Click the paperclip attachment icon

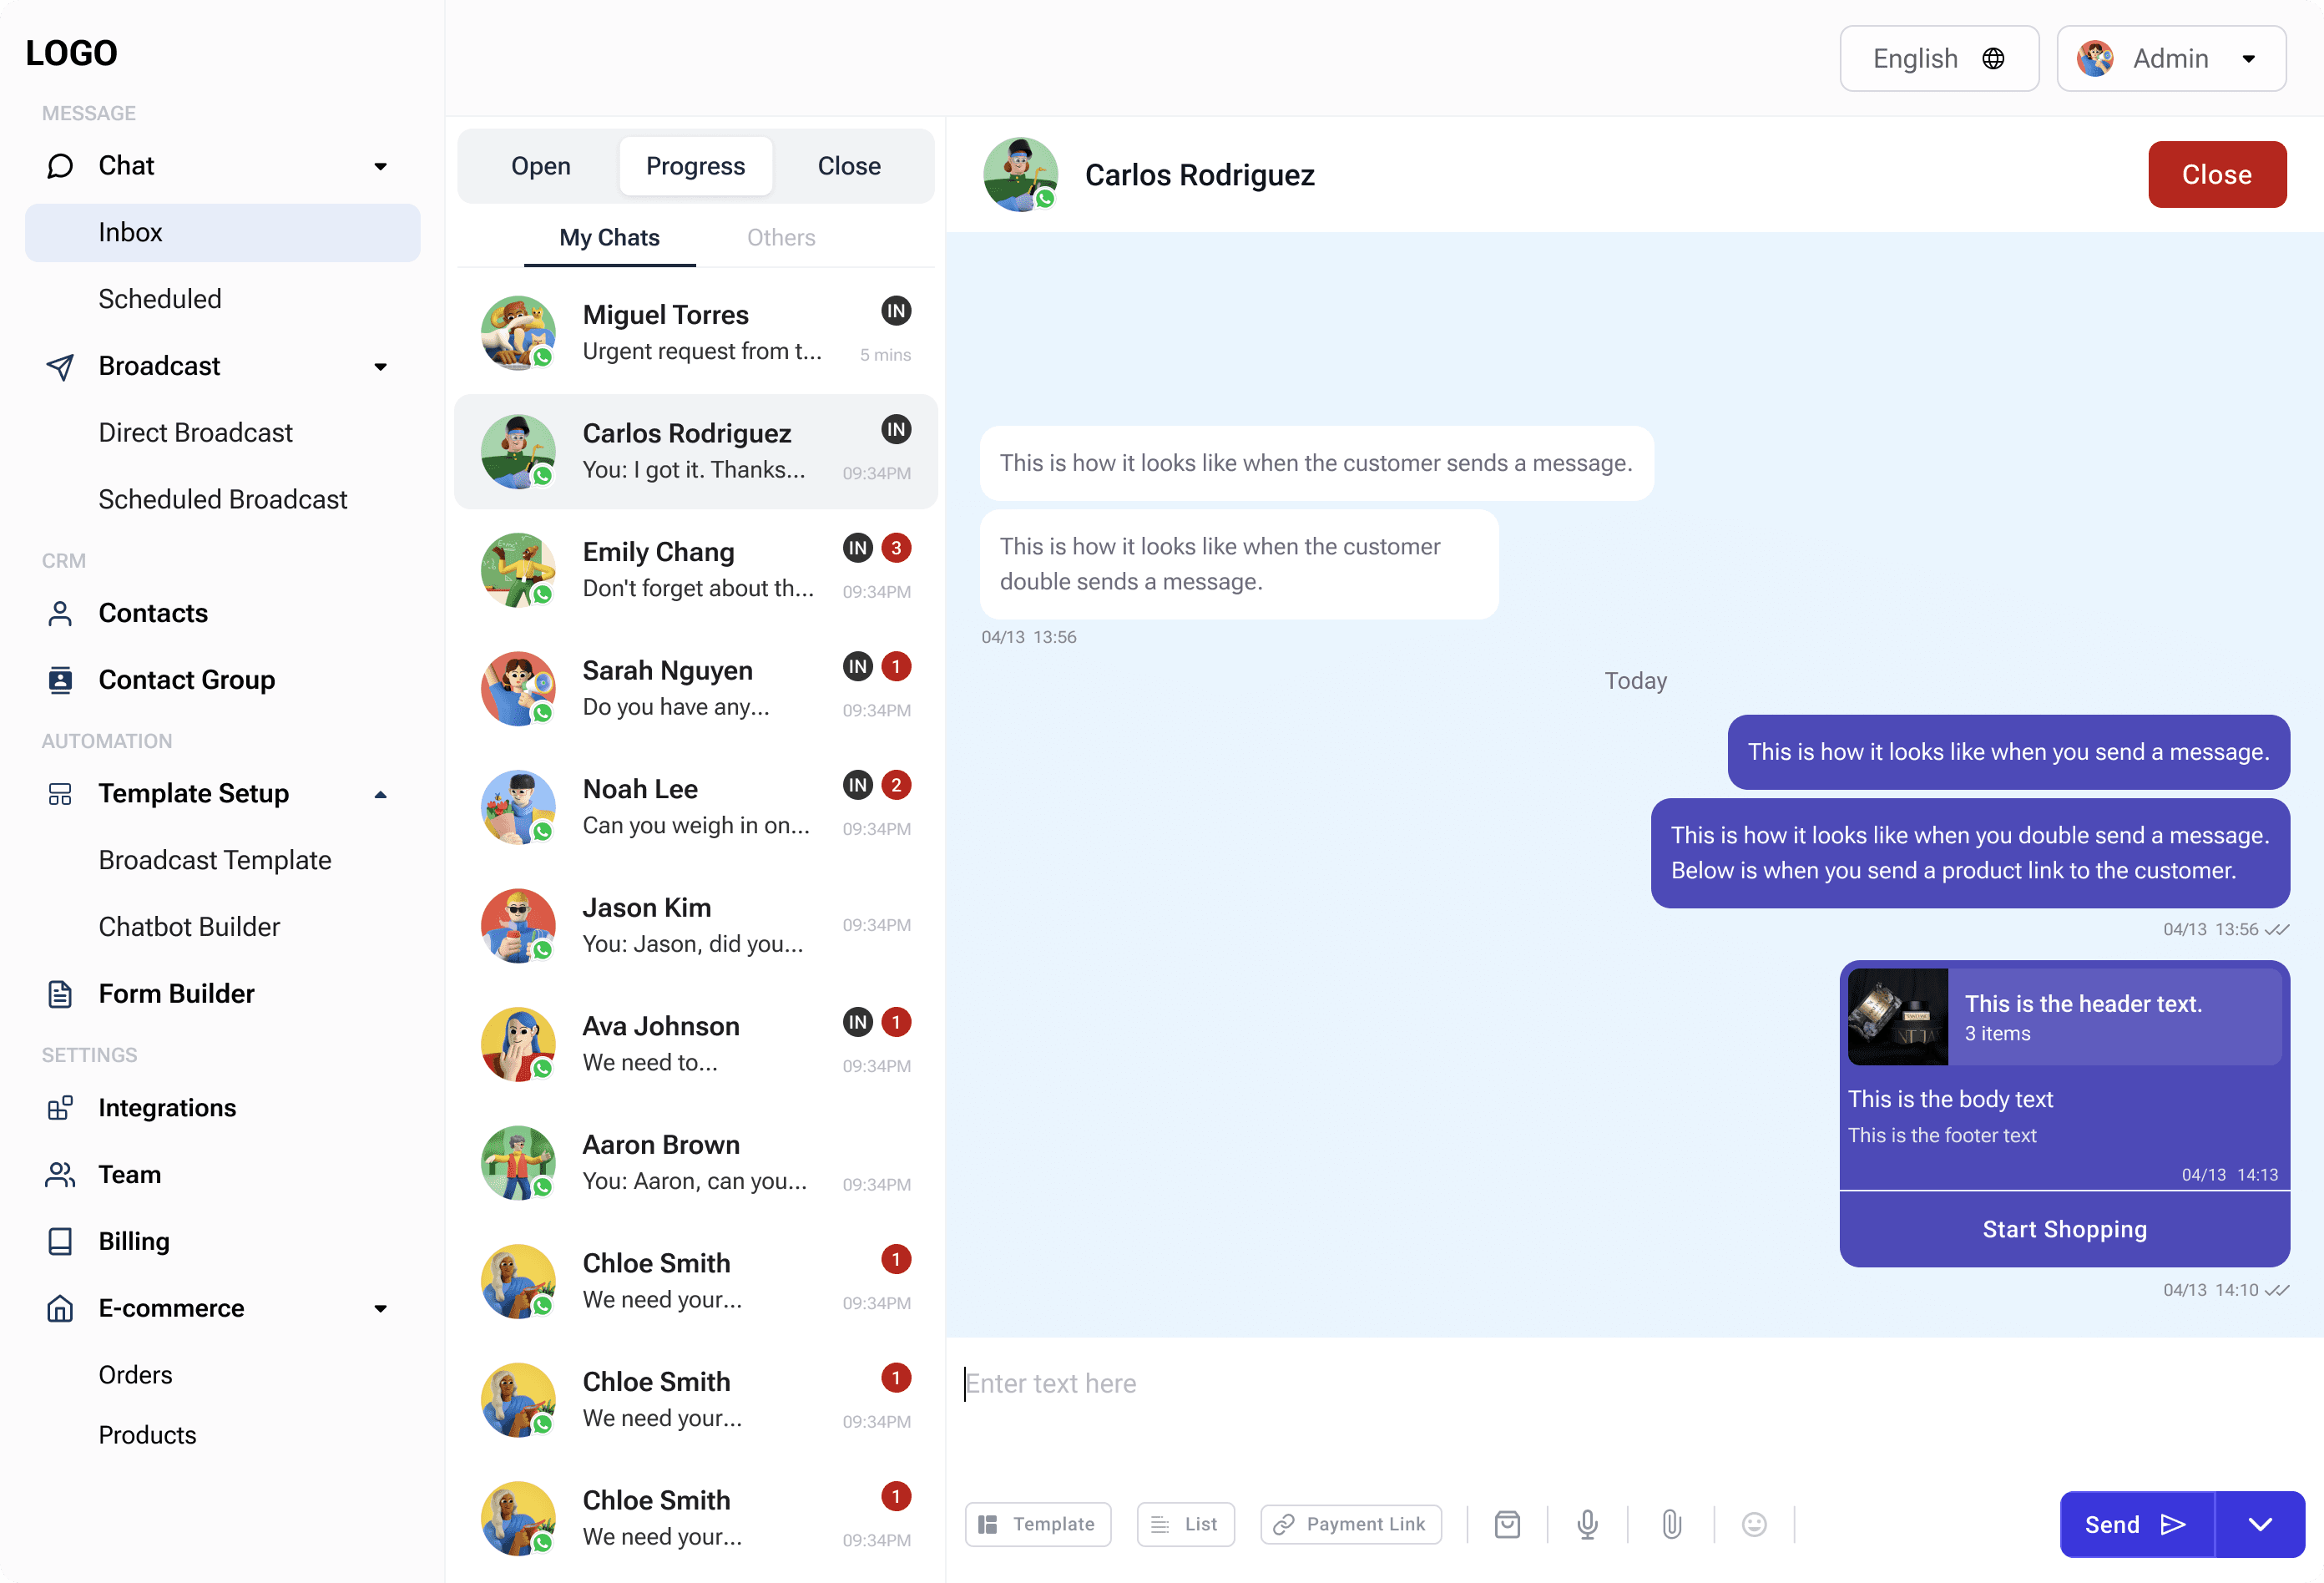point(1671,1524)
